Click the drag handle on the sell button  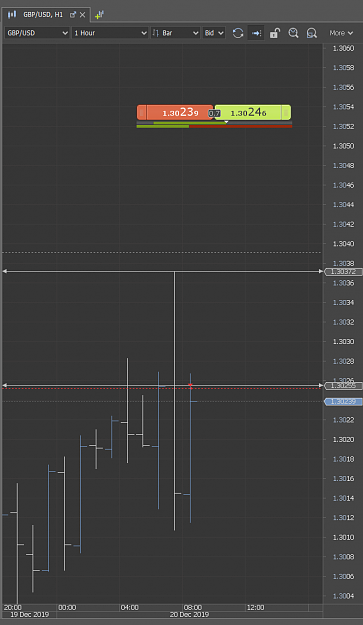pos(141,112)
